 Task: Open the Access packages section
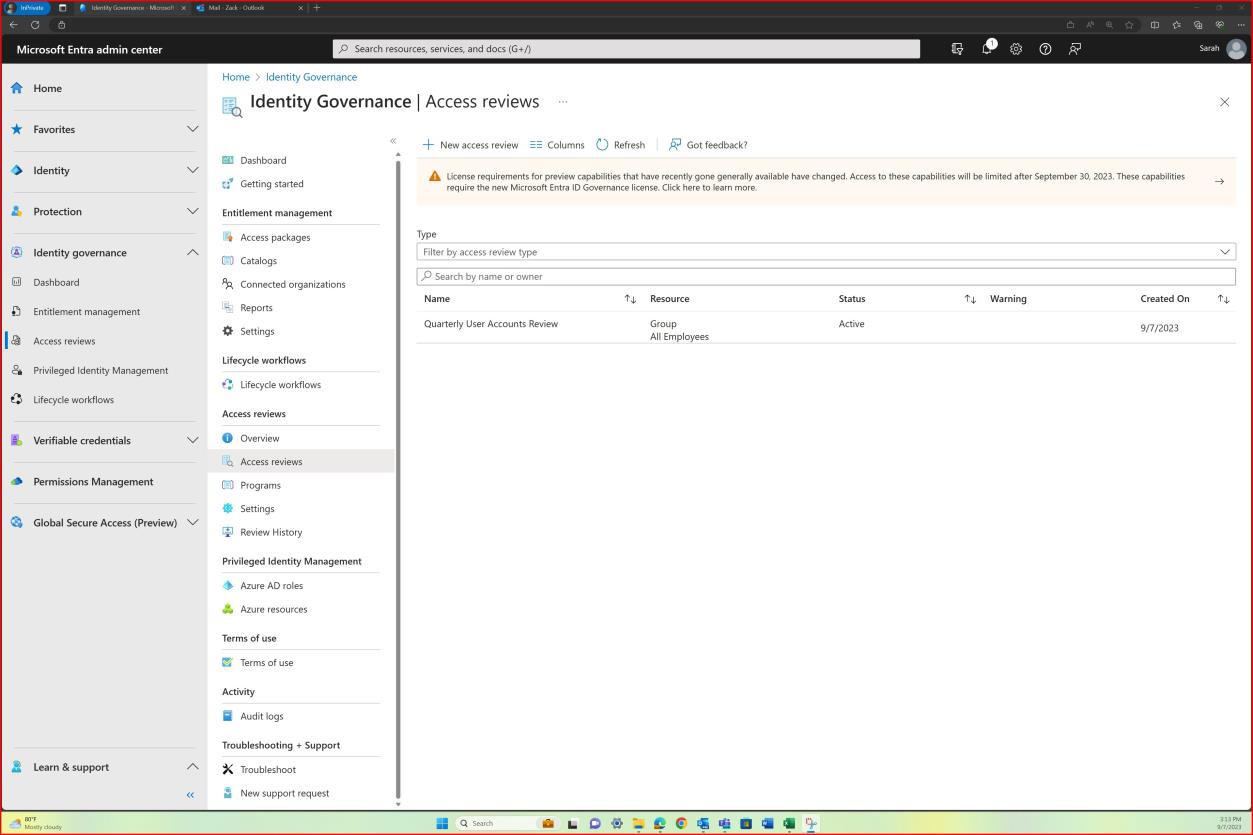click(x=274, y=237)
